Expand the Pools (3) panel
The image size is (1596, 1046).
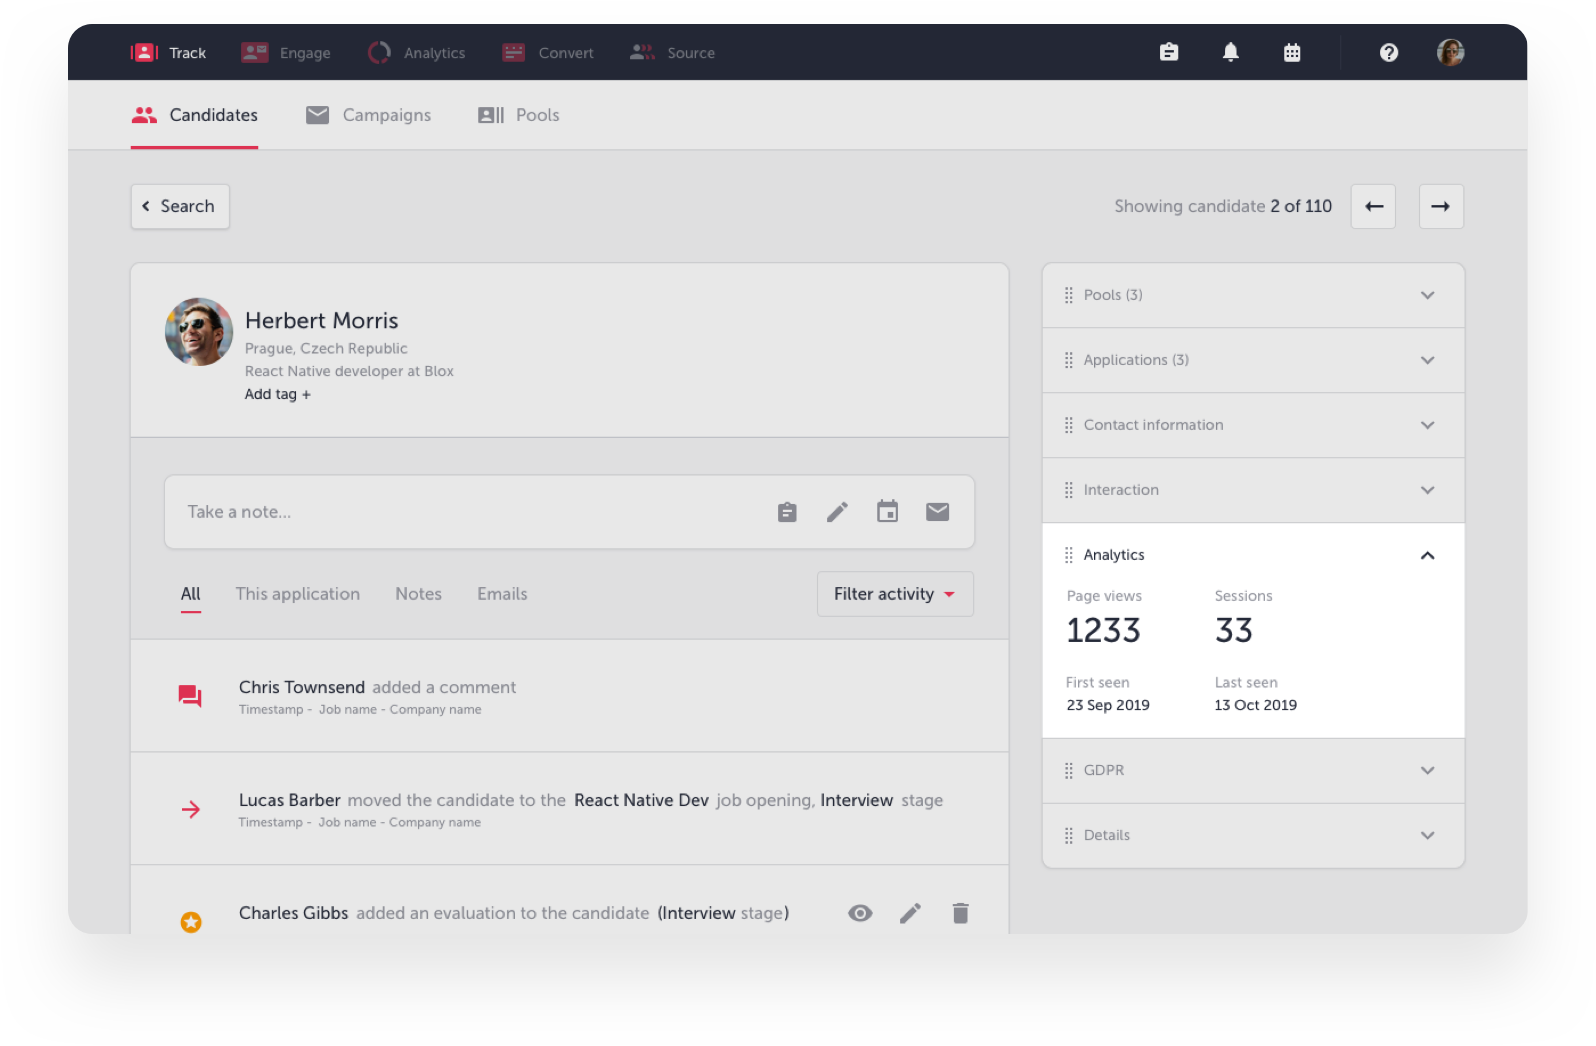click(x=1427, y=295)
